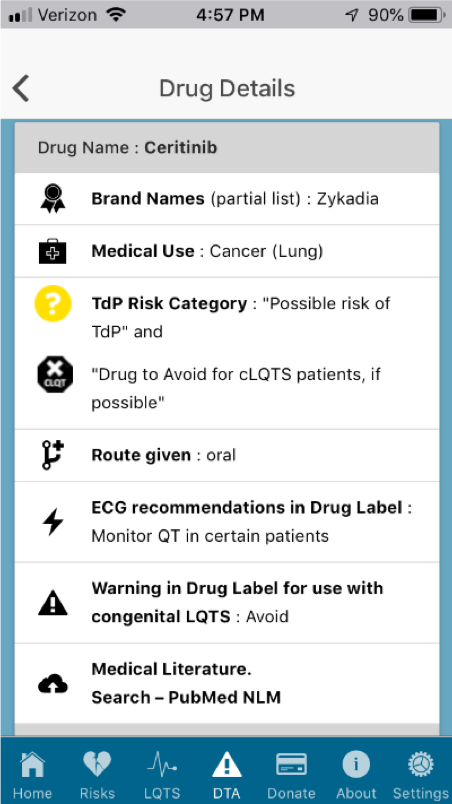Go back using the left chevron arrow
Image resolution: width=452 pixels, height=804 pixels.
tap(21, 88)
